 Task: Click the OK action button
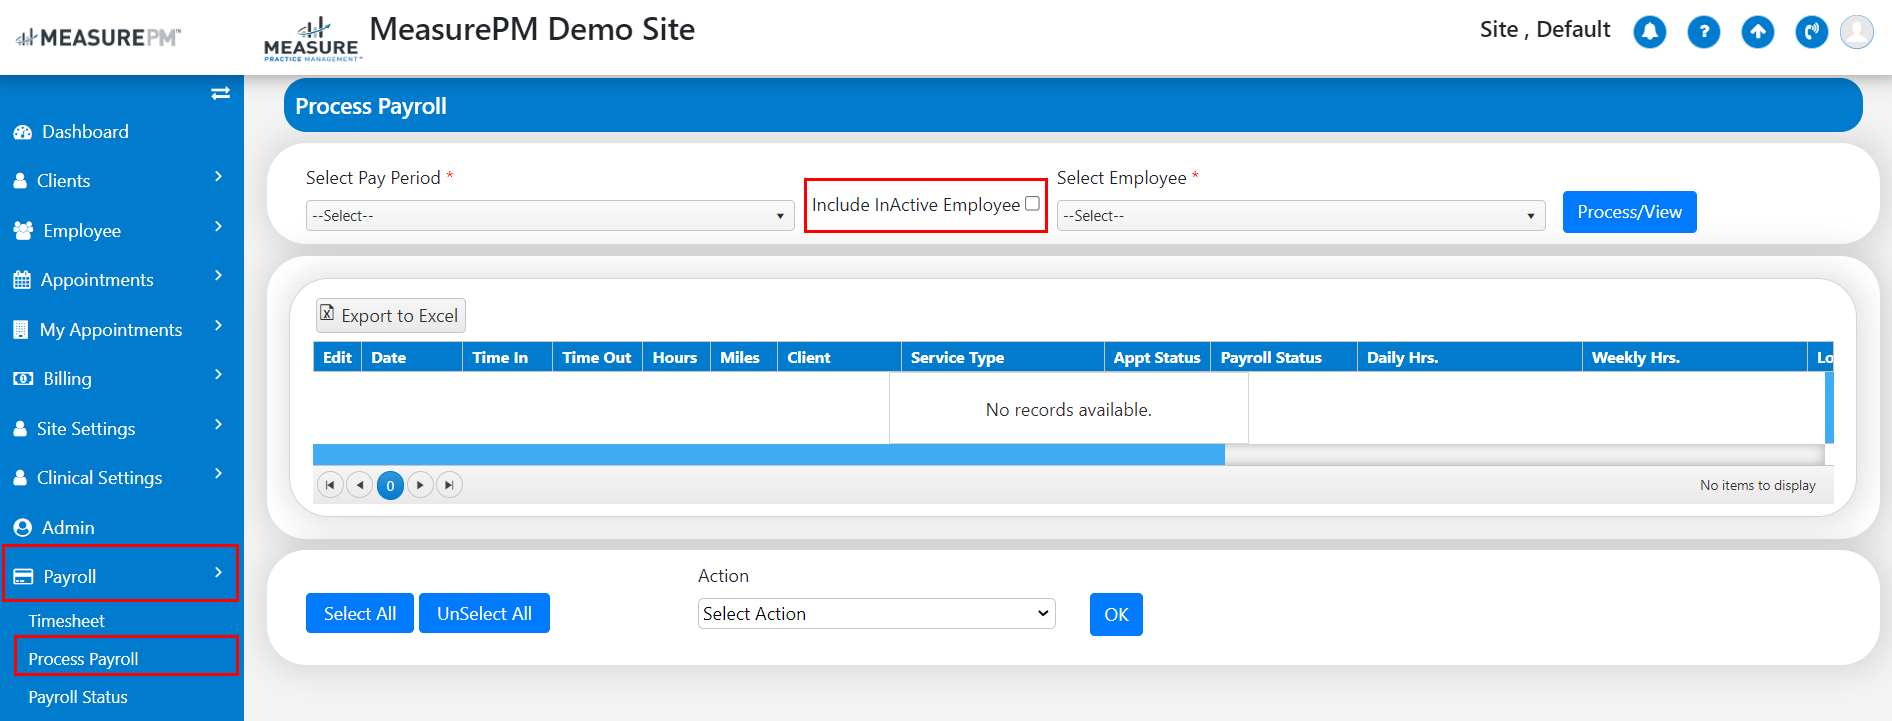[x=1116, y=615]
